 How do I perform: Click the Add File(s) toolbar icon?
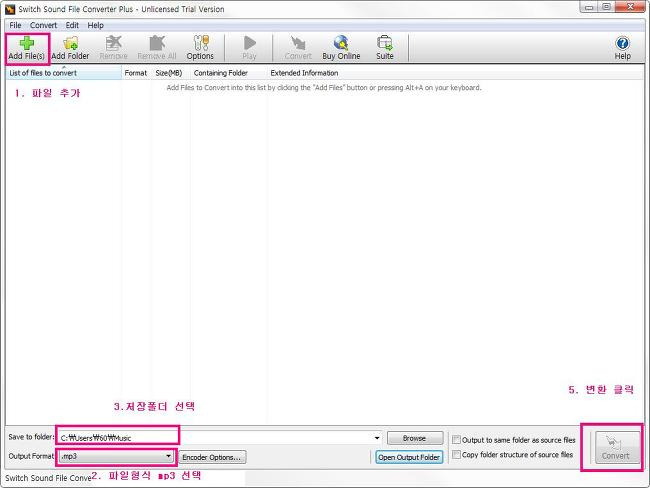coord(27,48)
